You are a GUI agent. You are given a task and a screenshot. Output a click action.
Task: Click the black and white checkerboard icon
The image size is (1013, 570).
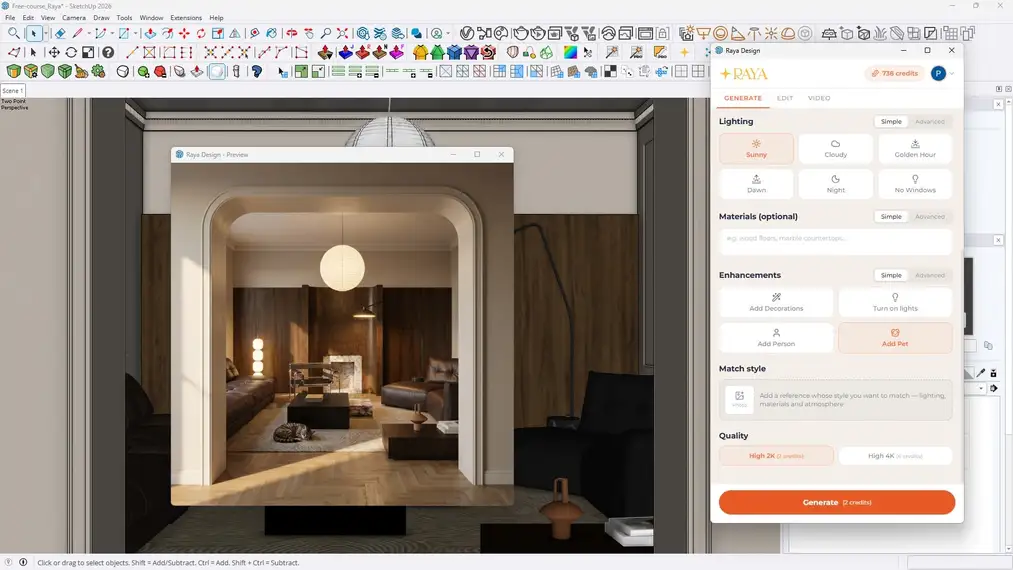pyautogui.click(x=610, y=71)
